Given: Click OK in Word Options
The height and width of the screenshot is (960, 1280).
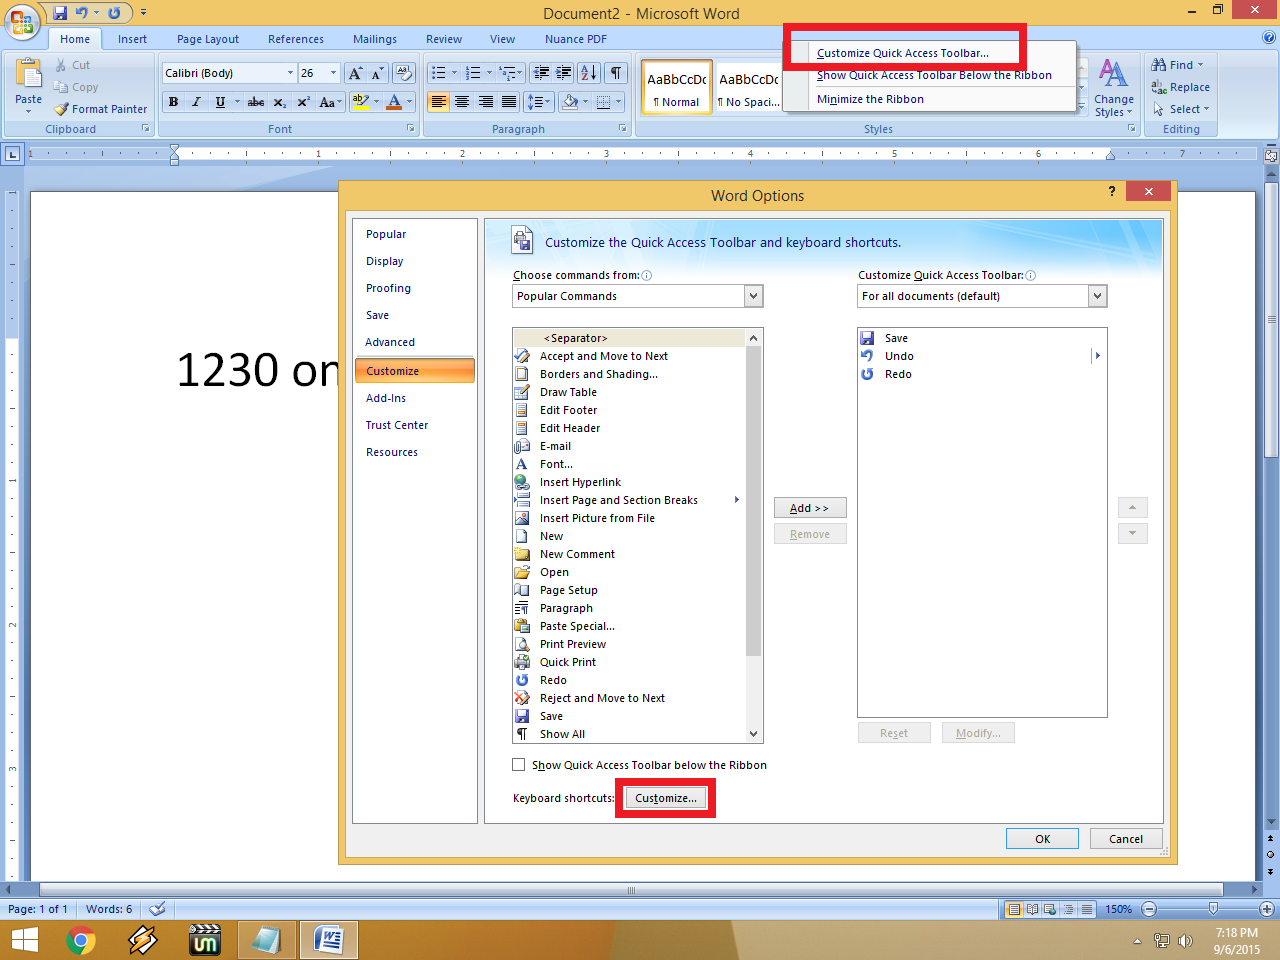Looking at the screenshot, I should 1042,839.
